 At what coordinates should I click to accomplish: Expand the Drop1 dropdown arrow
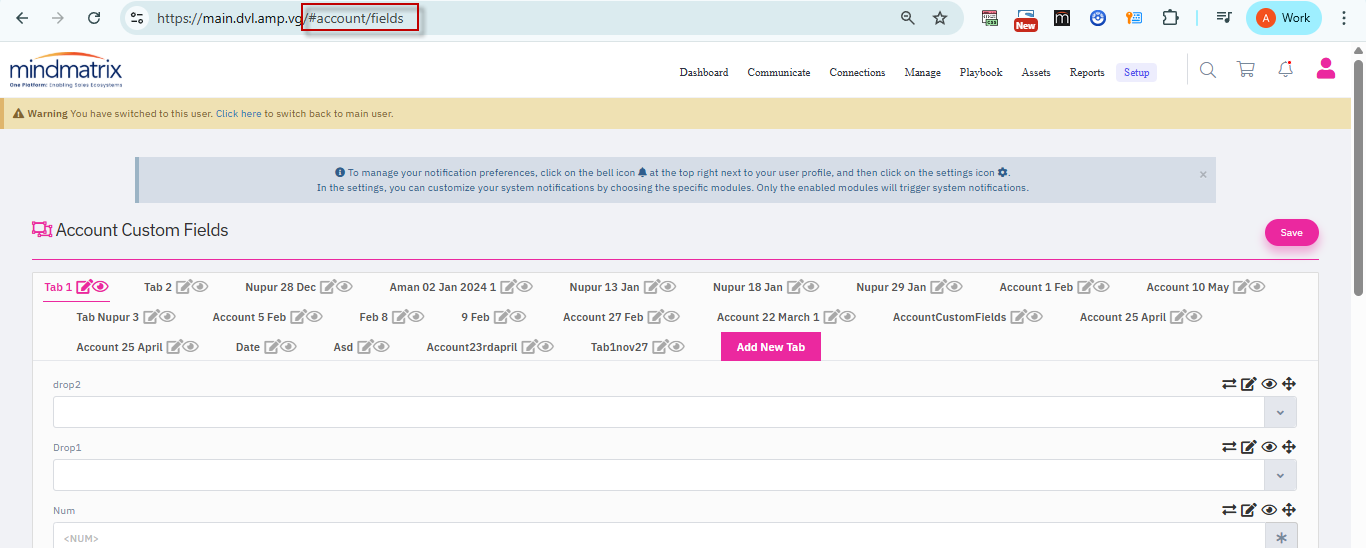pyautogui.click(x=1280, y=475)
